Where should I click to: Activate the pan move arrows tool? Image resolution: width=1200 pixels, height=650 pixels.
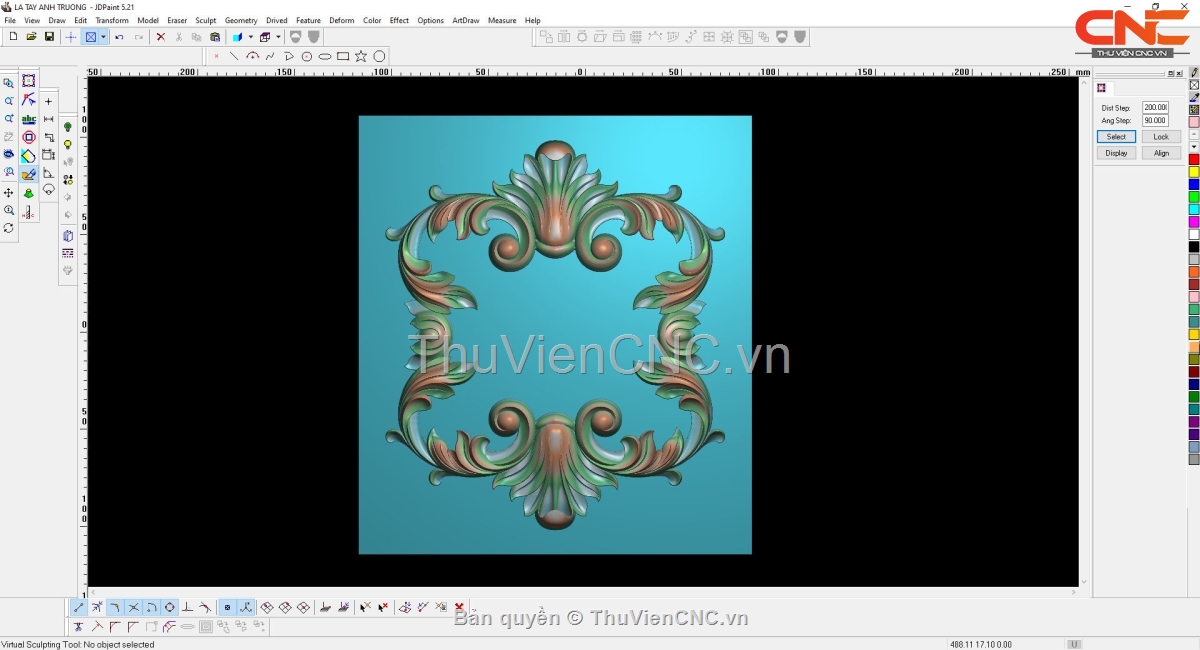[x=9, y=193]
